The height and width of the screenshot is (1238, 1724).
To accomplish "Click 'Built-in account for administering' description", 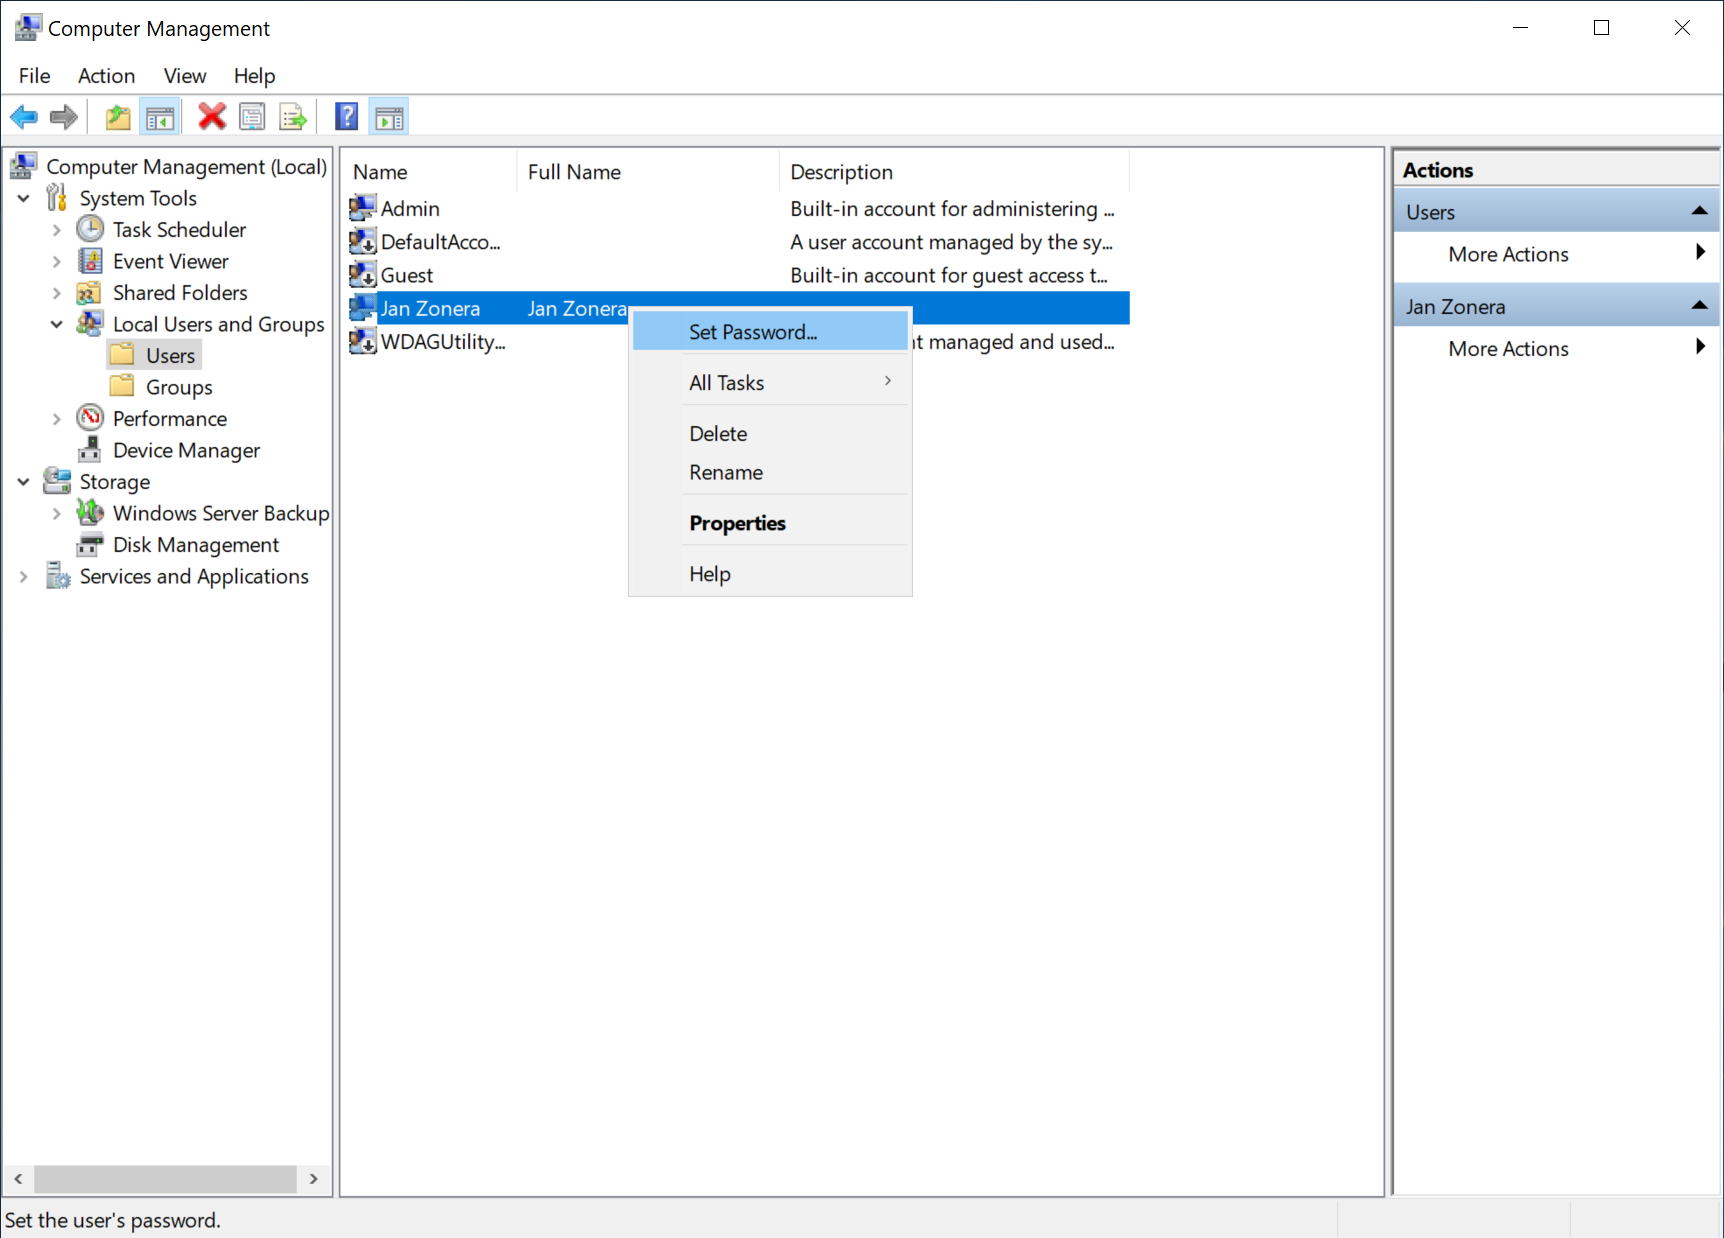I will 951,208.
